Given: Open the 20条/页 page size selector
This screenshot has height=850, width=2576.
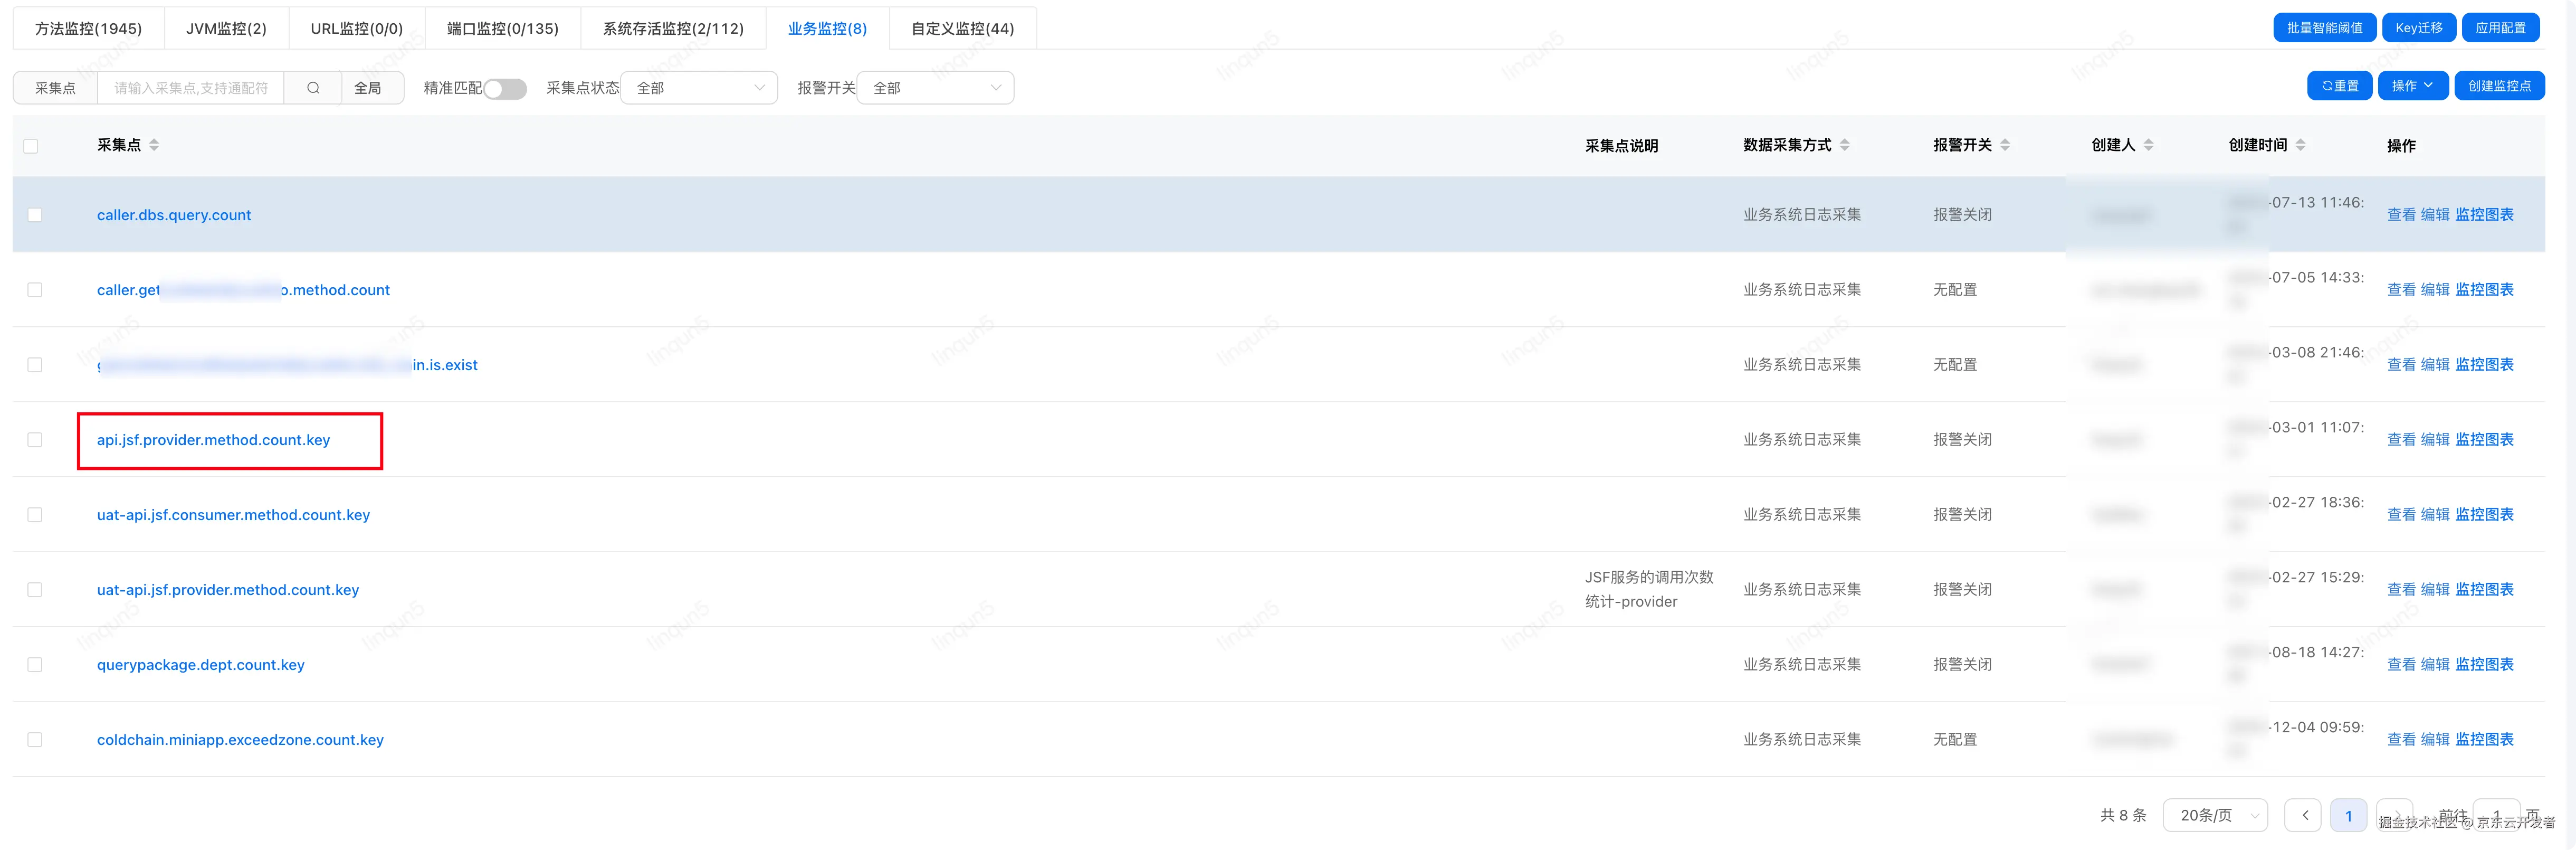Looking at the screenshot, I should click(2215, 815).
